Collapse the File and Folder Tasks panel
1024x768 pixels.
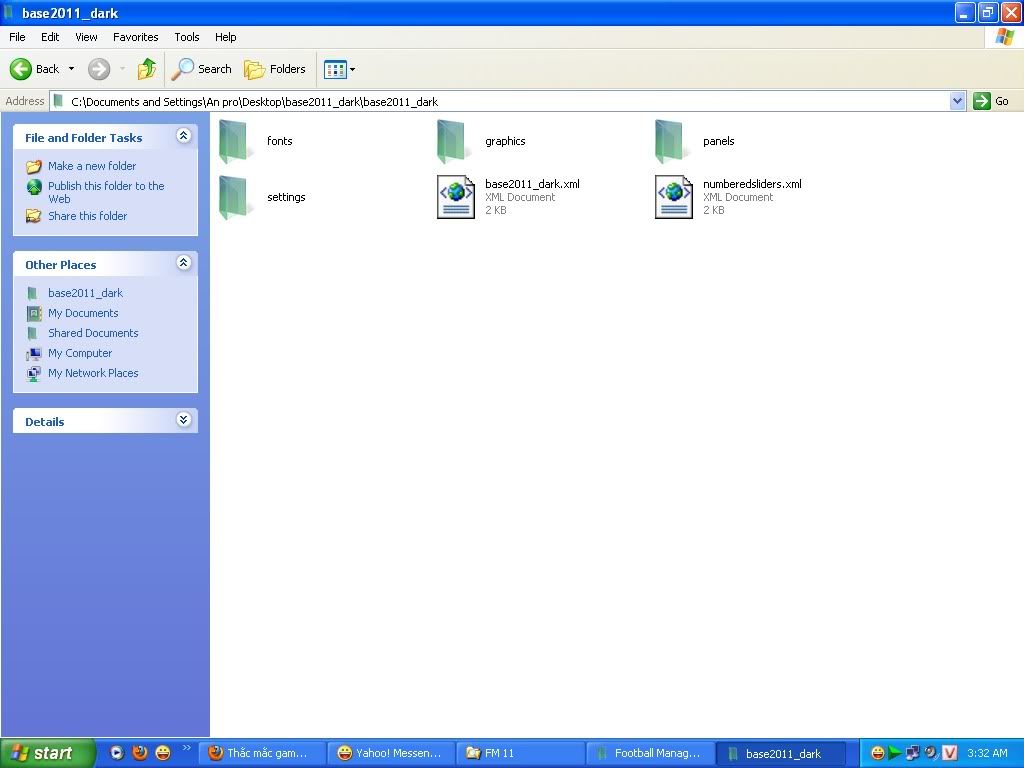pos(184,136)
